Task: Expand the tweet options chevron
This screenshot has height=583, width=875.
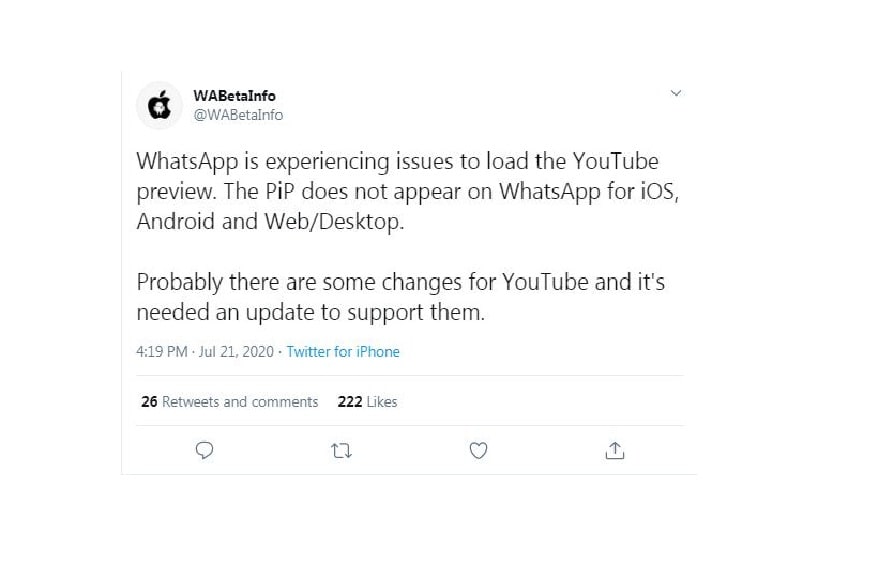Action: click(x=676, y=93)
